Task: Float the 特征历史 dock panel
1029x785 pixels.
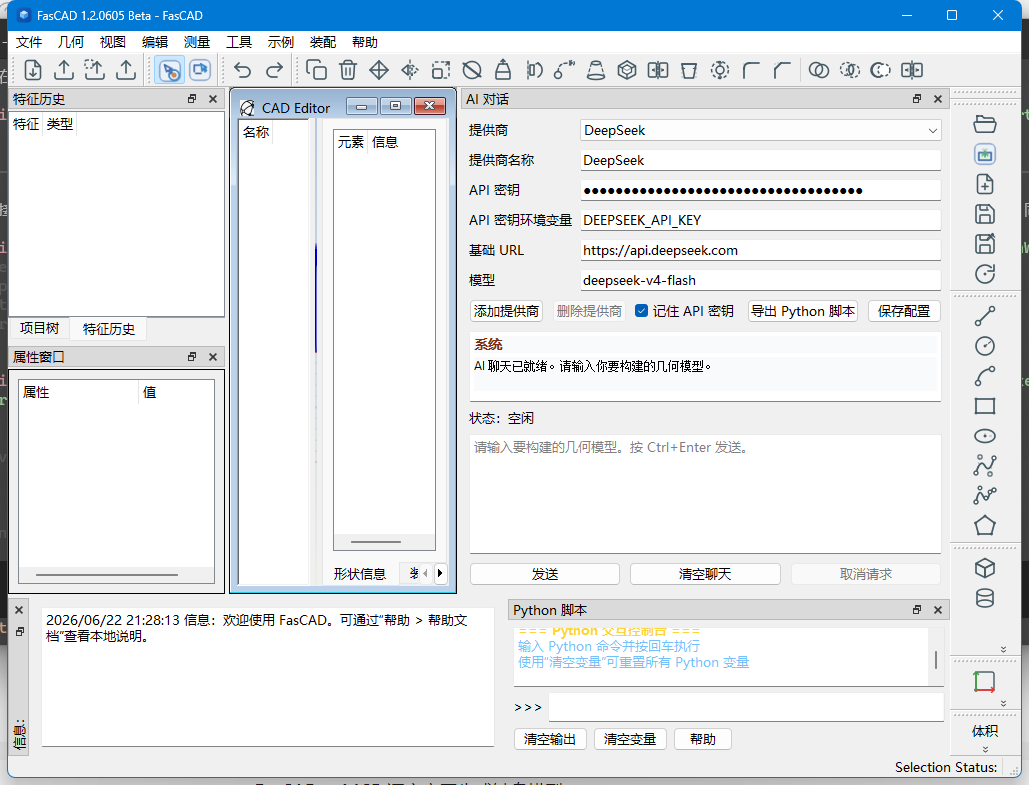Action: [192, 98]
